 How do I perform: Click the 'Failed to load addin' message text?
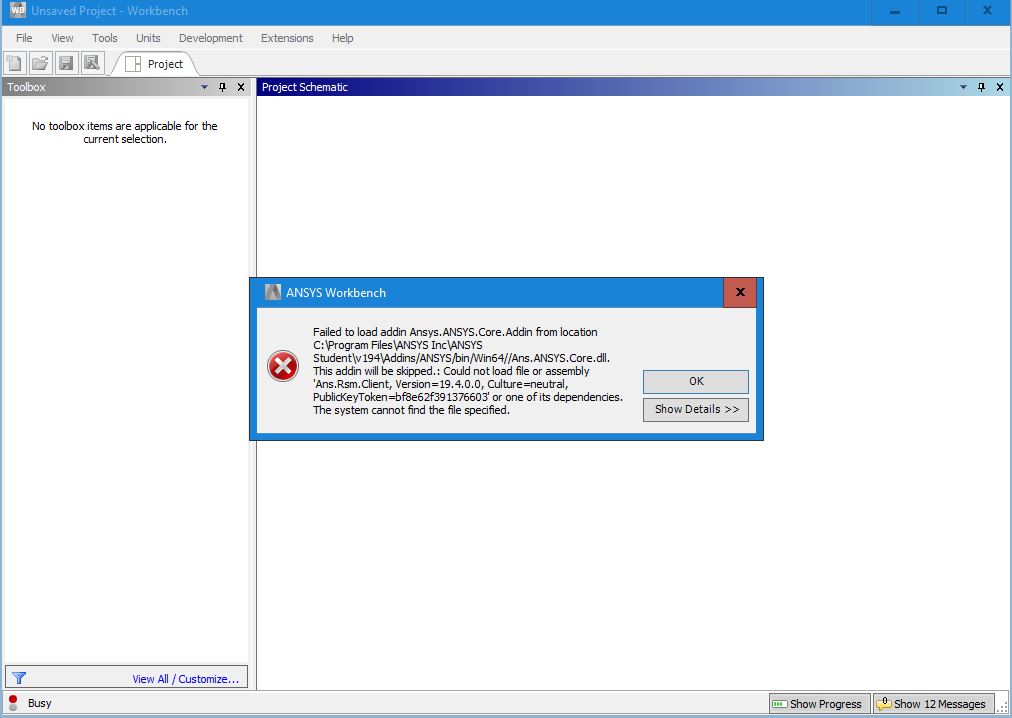point(467,371)
